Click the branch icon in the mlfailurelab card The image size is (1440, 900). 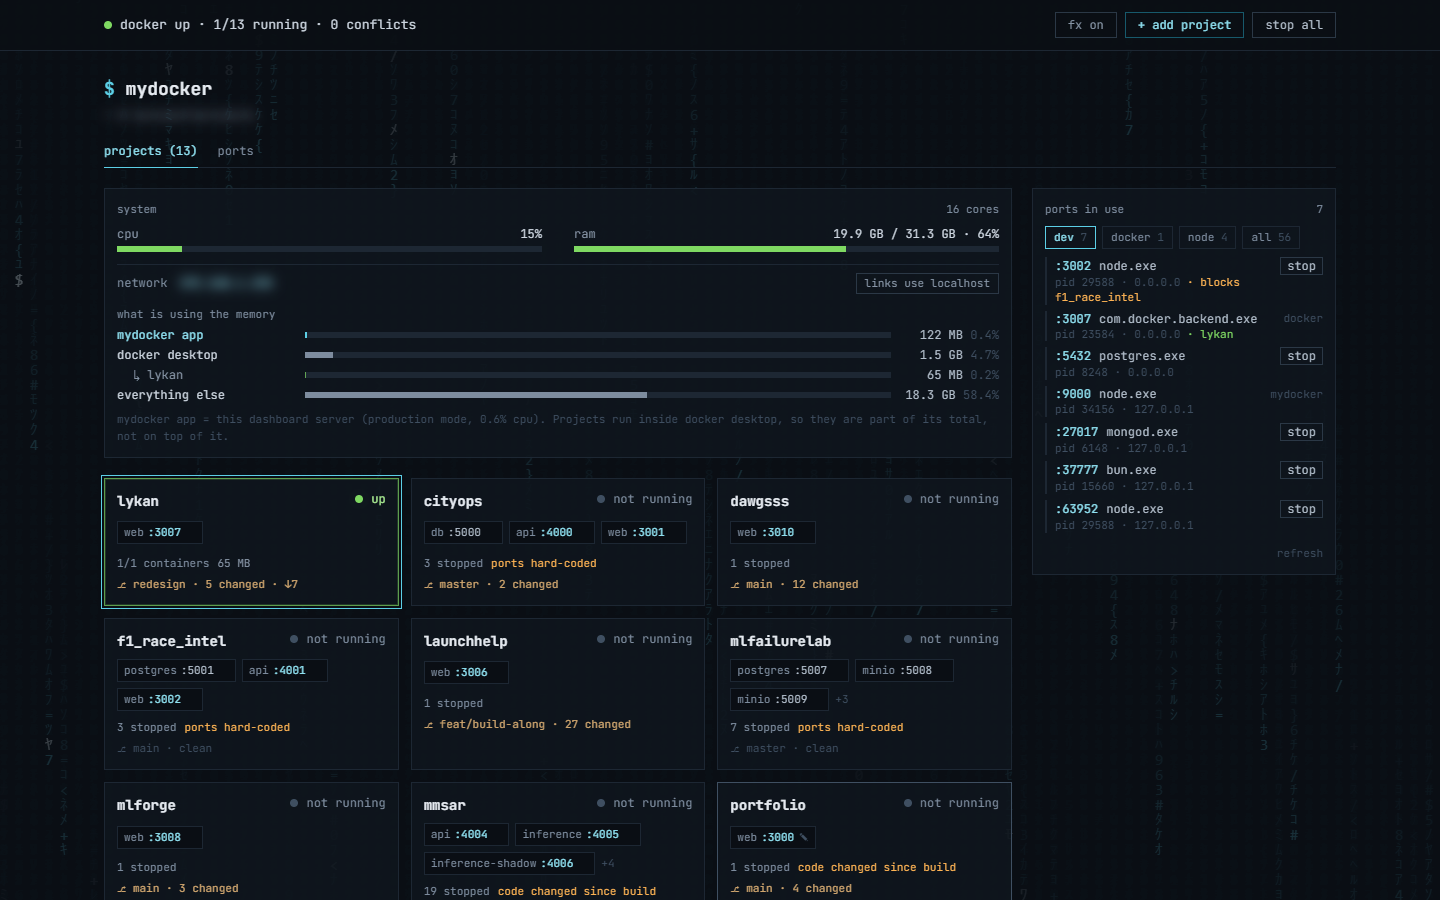click(735, 749)
